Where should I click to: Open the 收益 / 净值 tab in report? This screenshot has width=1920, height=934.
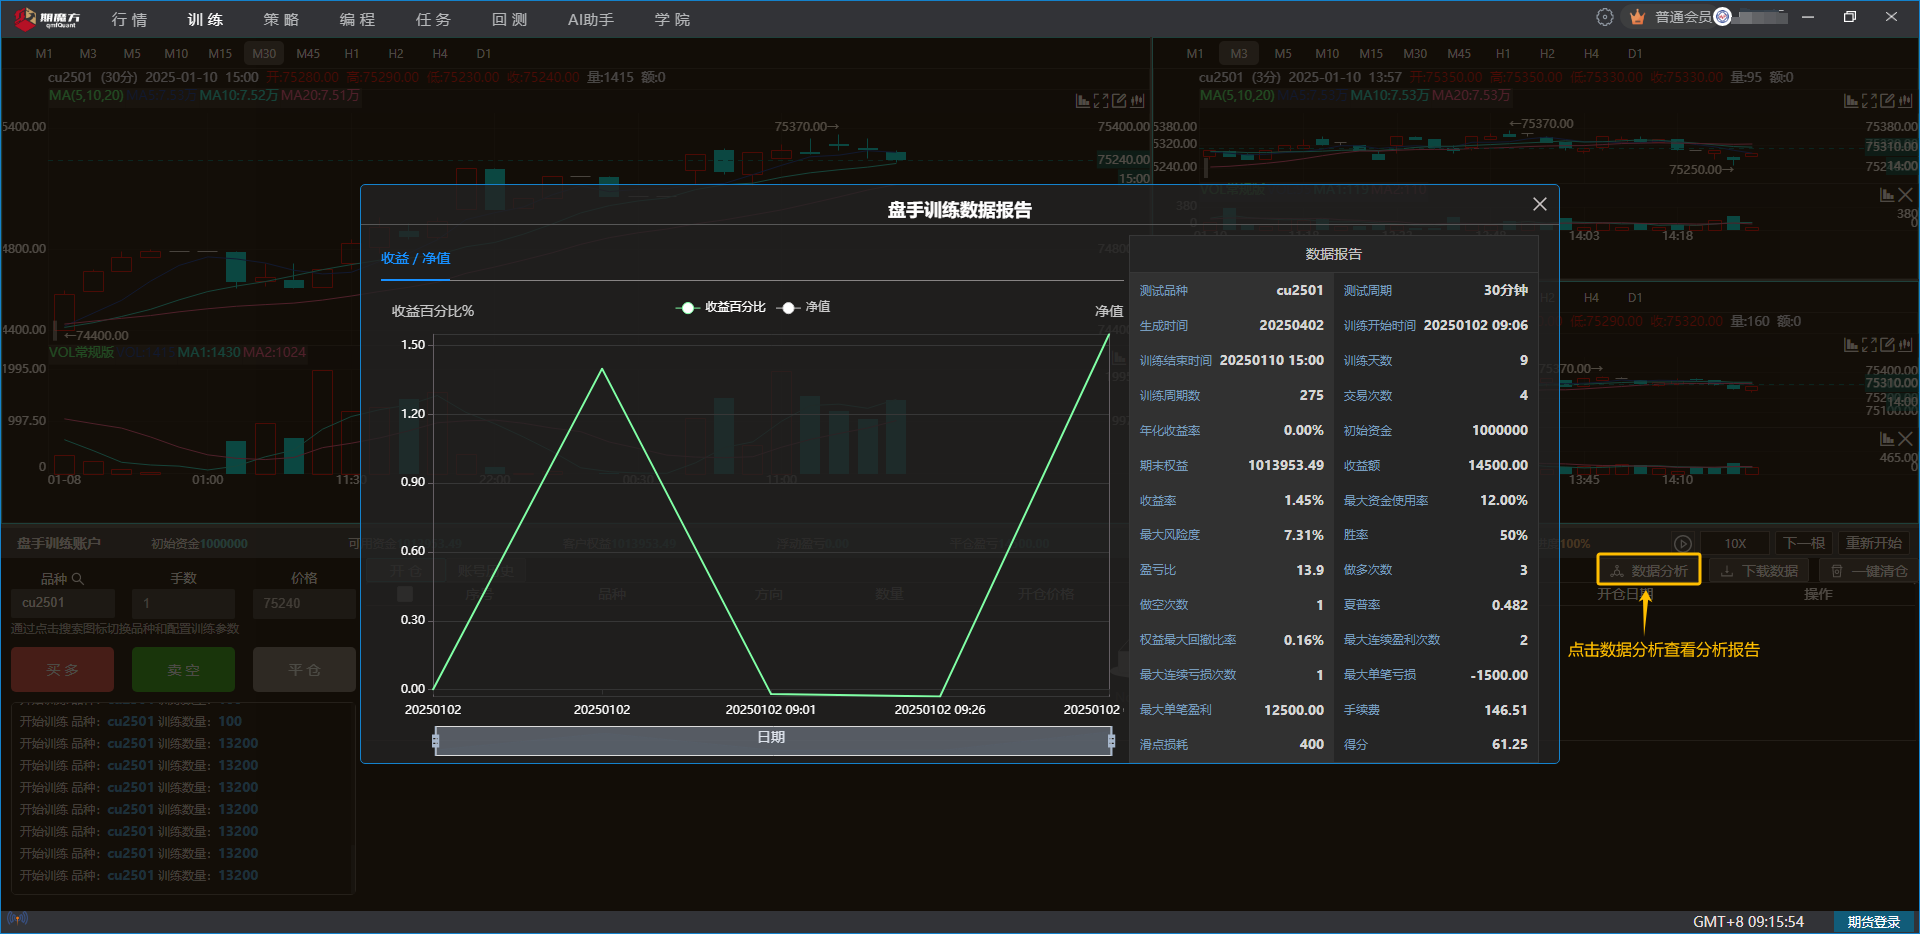click(415, 258)
